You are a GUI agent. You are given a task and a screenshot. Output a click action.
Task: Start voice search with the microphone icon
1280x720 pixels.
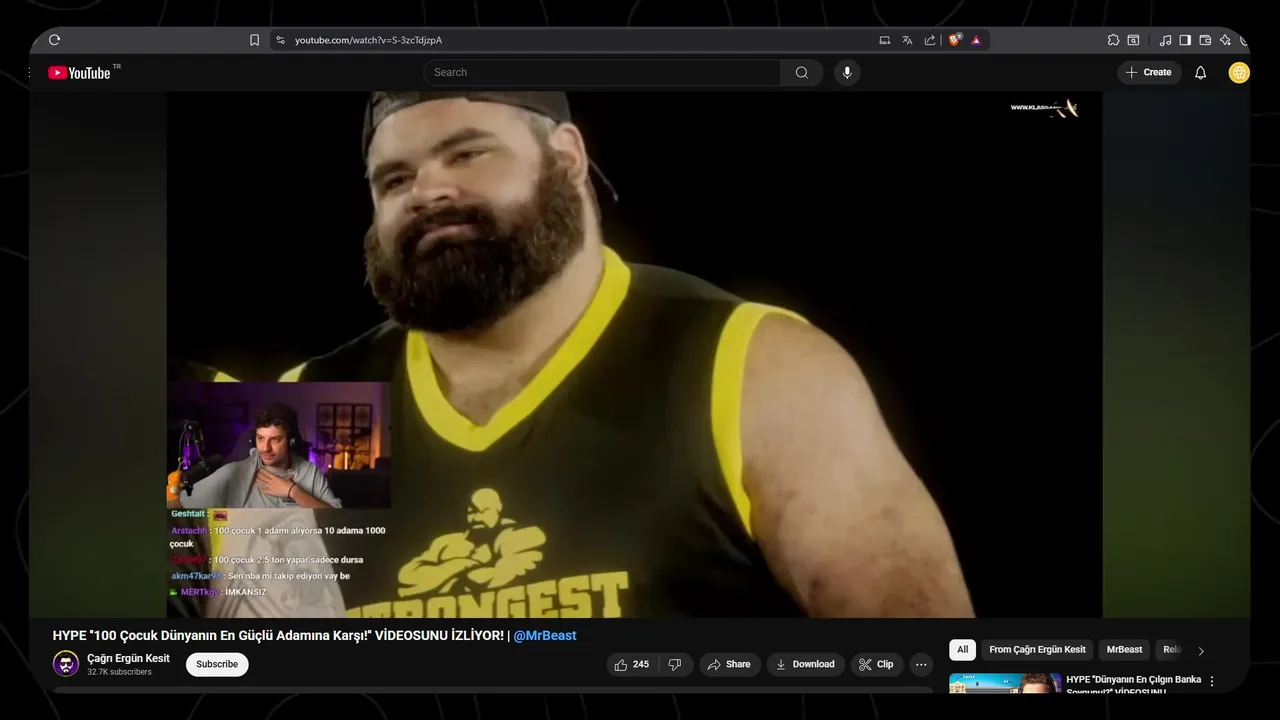pos(847,72)
